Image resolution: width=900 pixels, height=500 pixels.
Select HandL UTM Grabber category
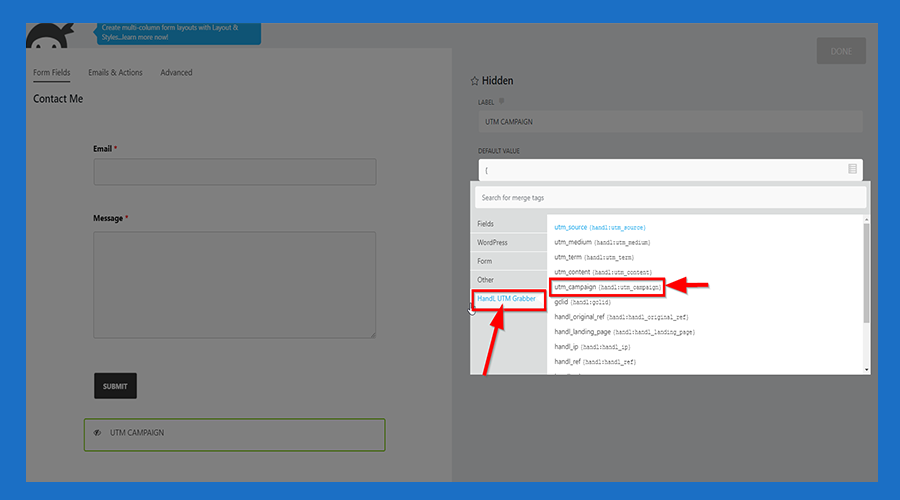click(509, 299)
